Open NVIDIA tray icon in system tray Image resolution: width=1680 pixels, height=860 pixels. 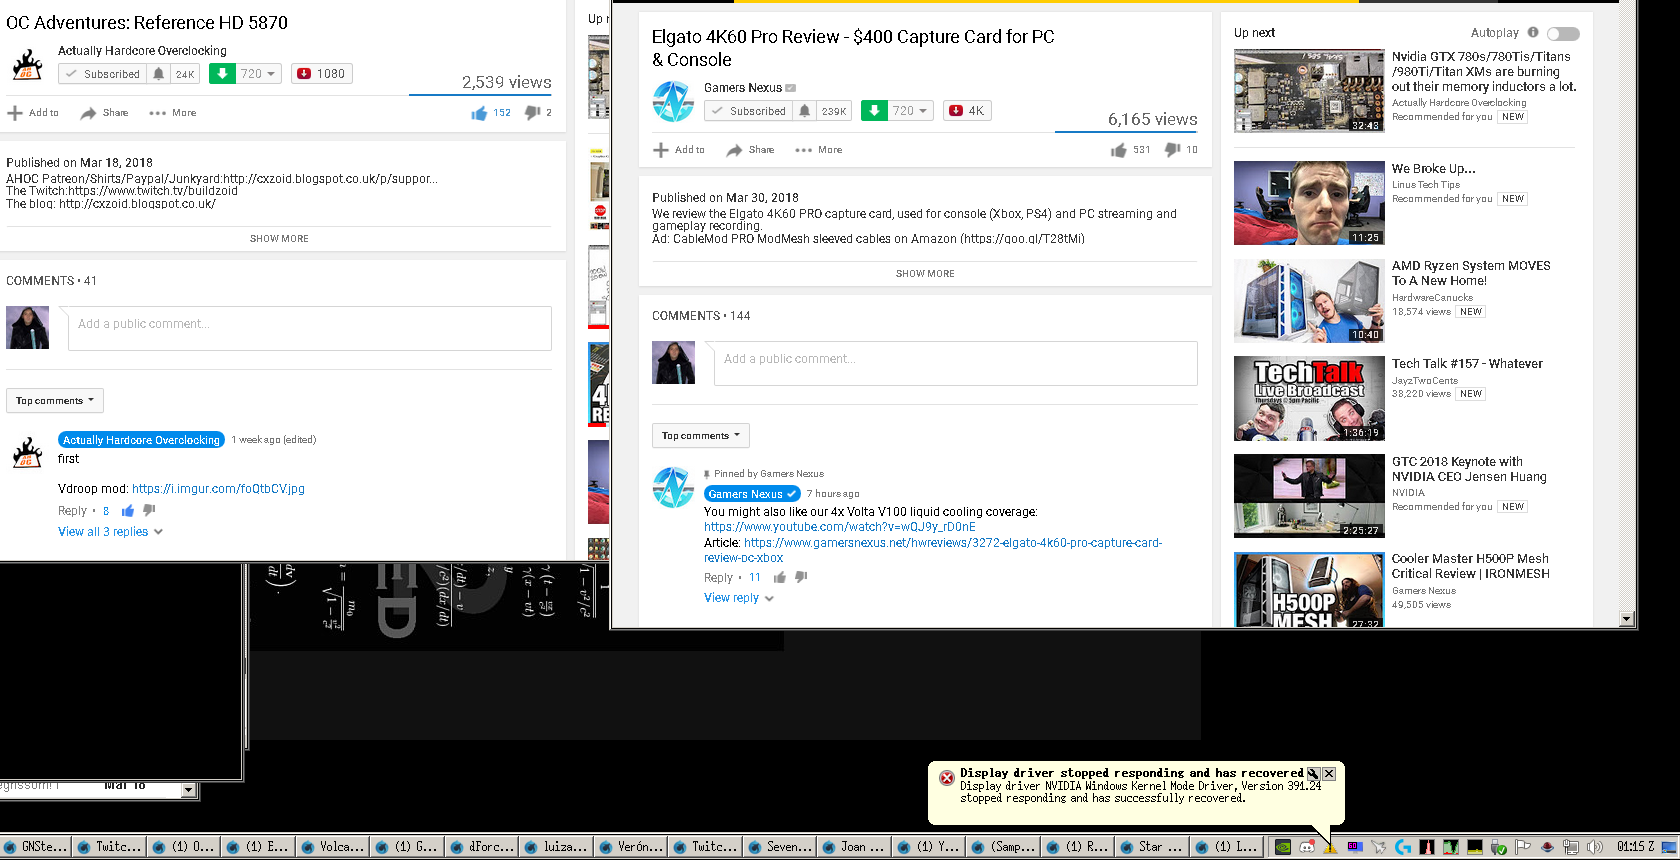pyautogui.click(x=1282, y=847)
